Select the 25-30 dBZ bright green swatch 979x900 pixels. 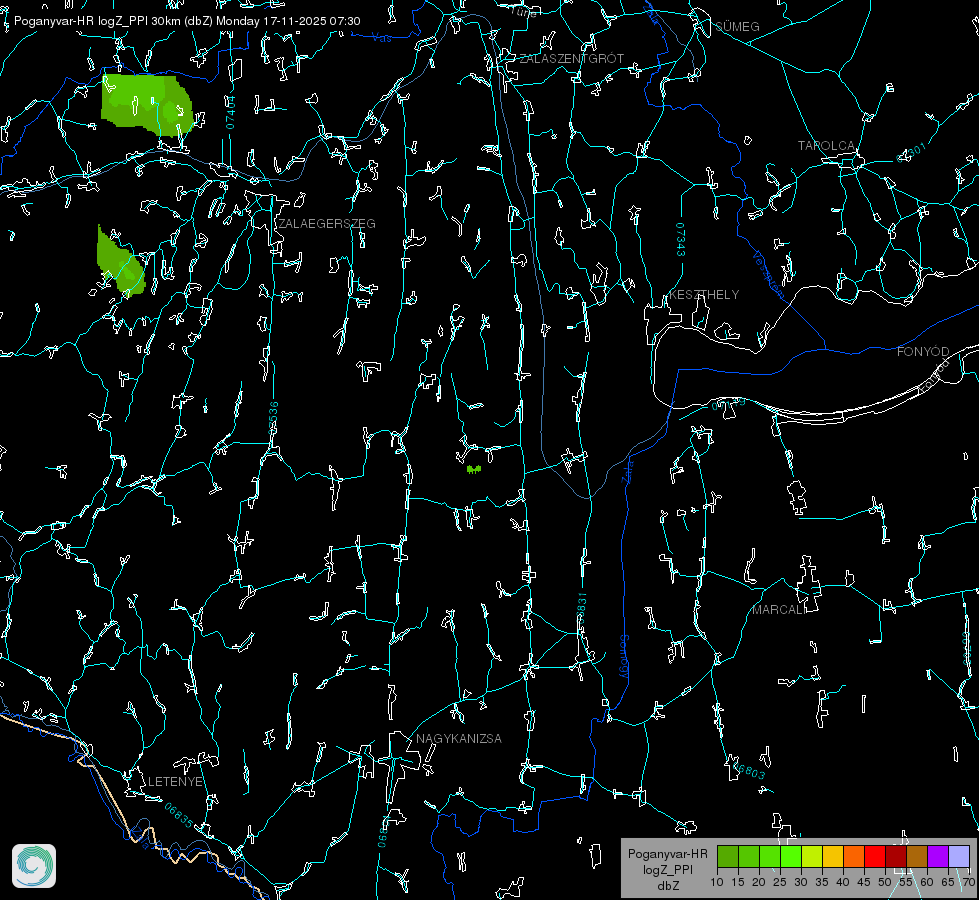(x=791, y=856)
